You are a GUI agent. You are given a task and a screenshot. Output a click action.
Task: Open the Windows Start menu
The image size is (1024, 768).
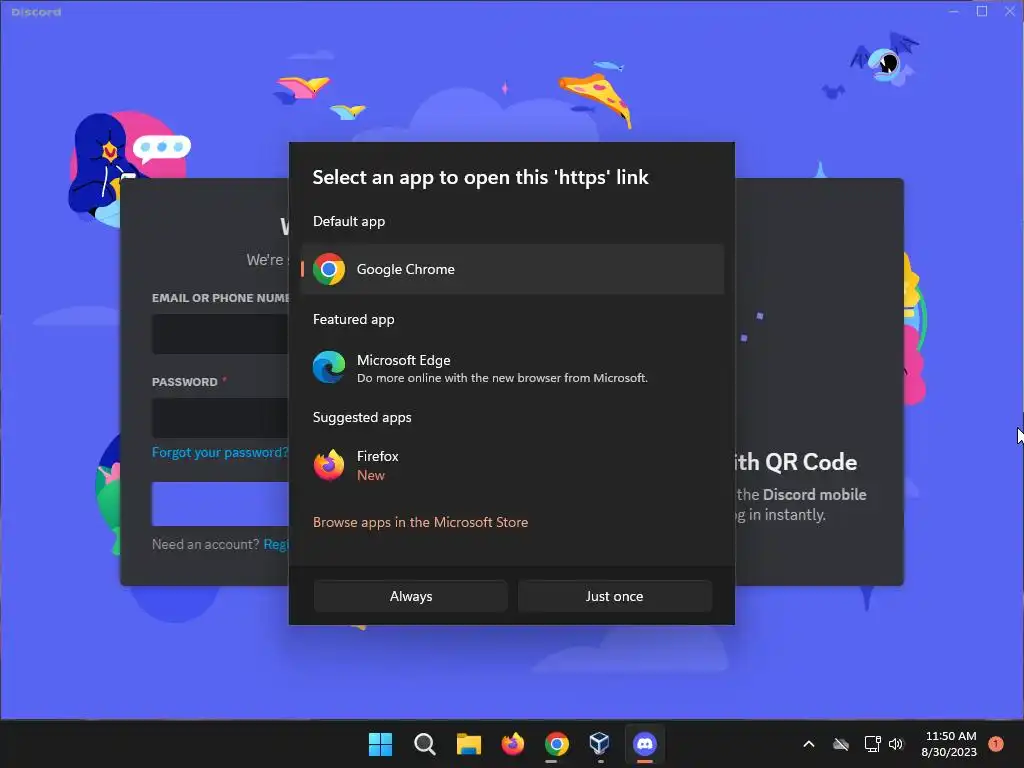(x=380, y=744)
